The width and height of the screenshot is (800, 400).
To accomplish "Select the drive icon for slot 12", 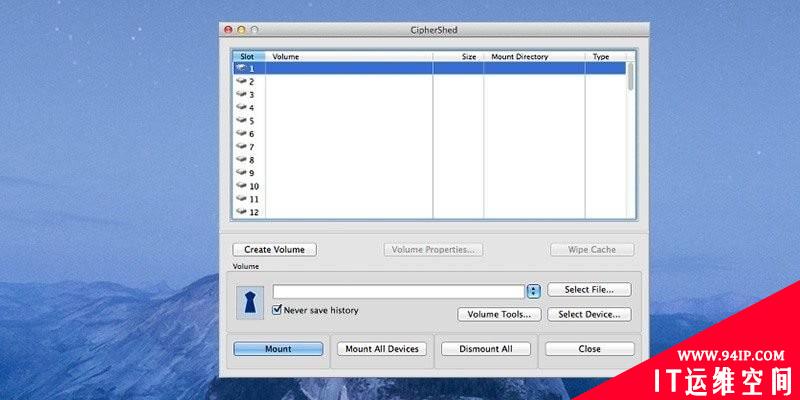I will point(242,212).
